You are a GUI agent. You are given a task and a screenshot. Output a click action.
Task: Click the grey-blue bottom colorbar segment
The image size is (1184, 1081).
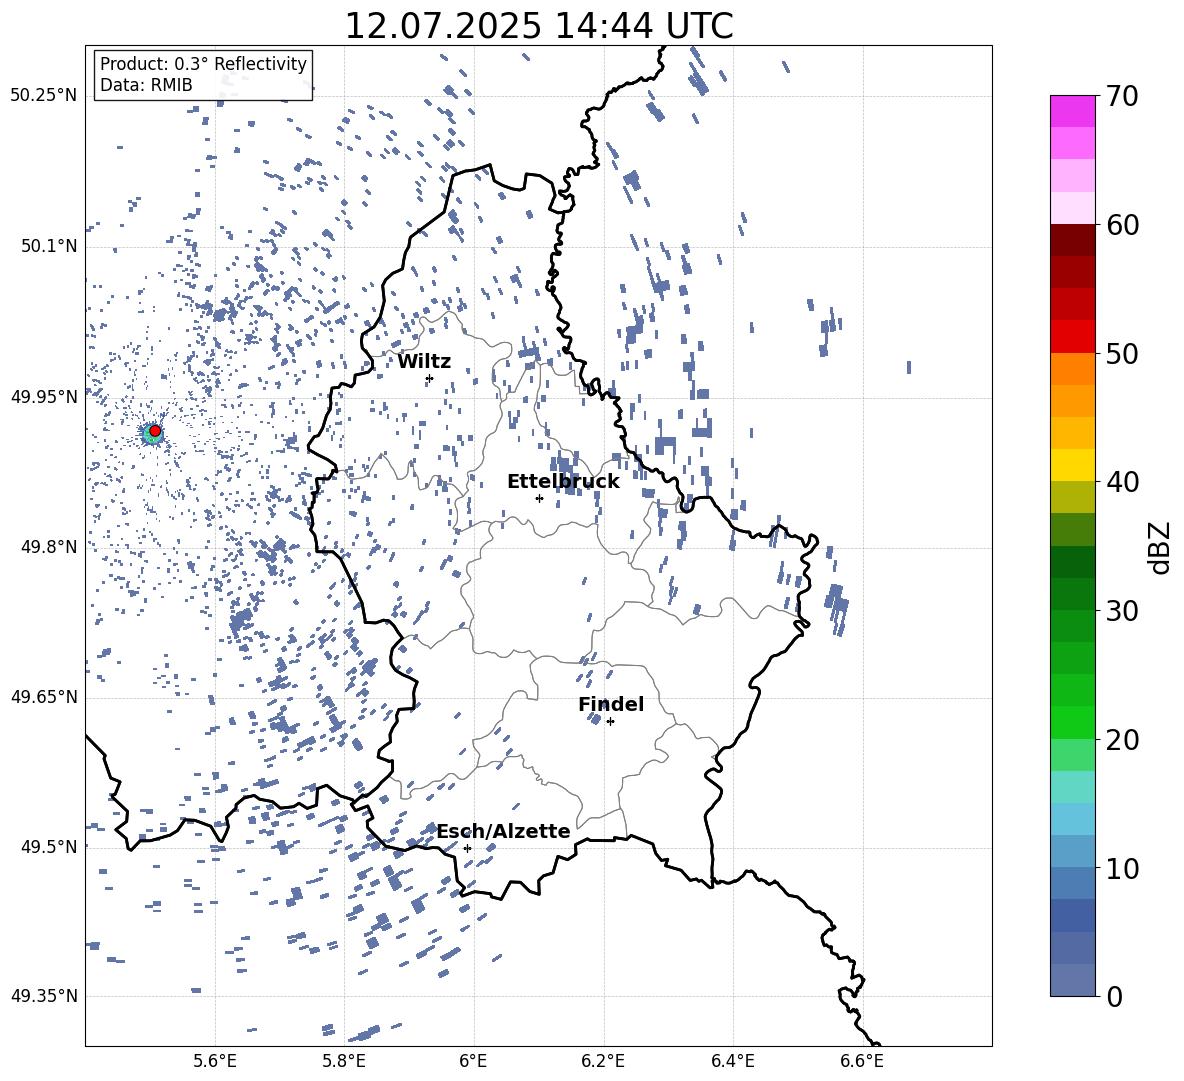[1072, 980]
